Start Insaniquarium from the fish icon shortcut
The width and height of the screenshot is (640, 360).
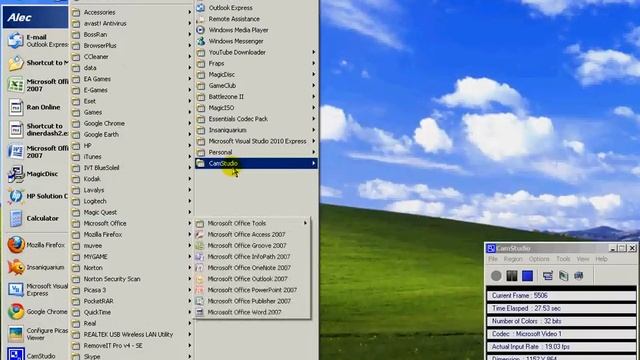[38, 267]
